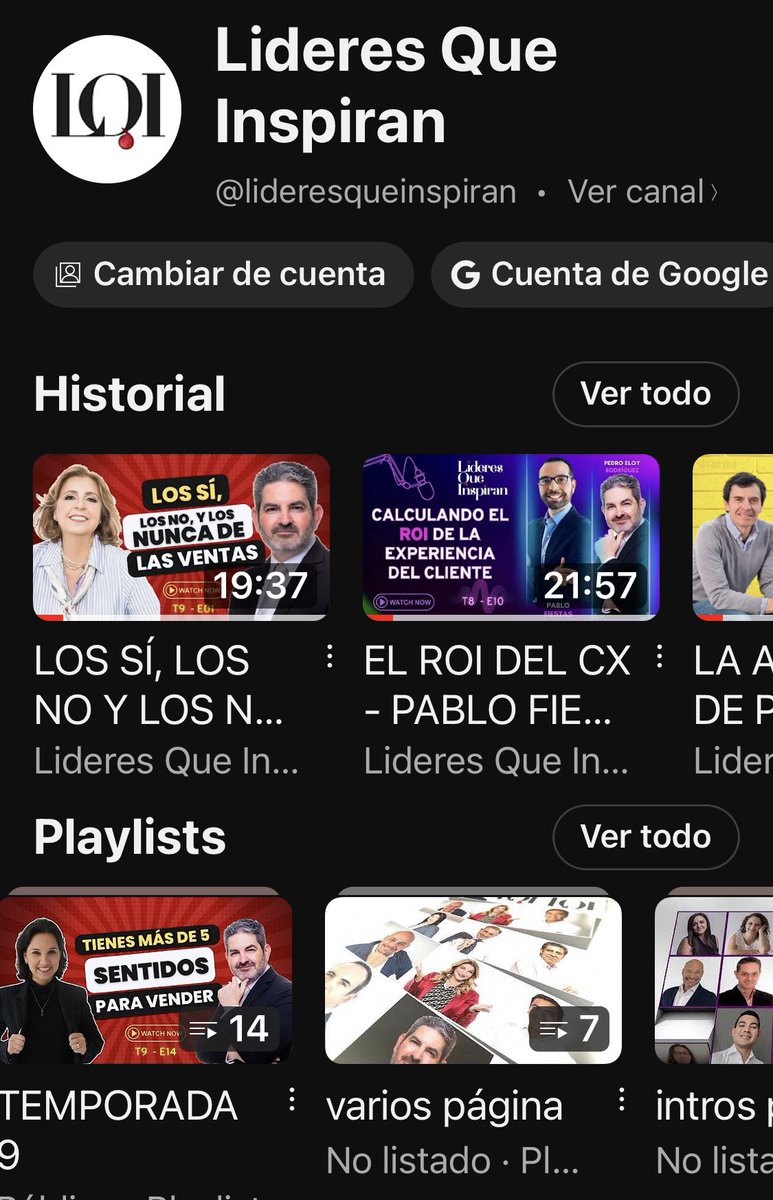Tap the switch-account icon in Cambiar de cuenta
This screenshot has width=773, height=1200.
(x=67, y=274)
